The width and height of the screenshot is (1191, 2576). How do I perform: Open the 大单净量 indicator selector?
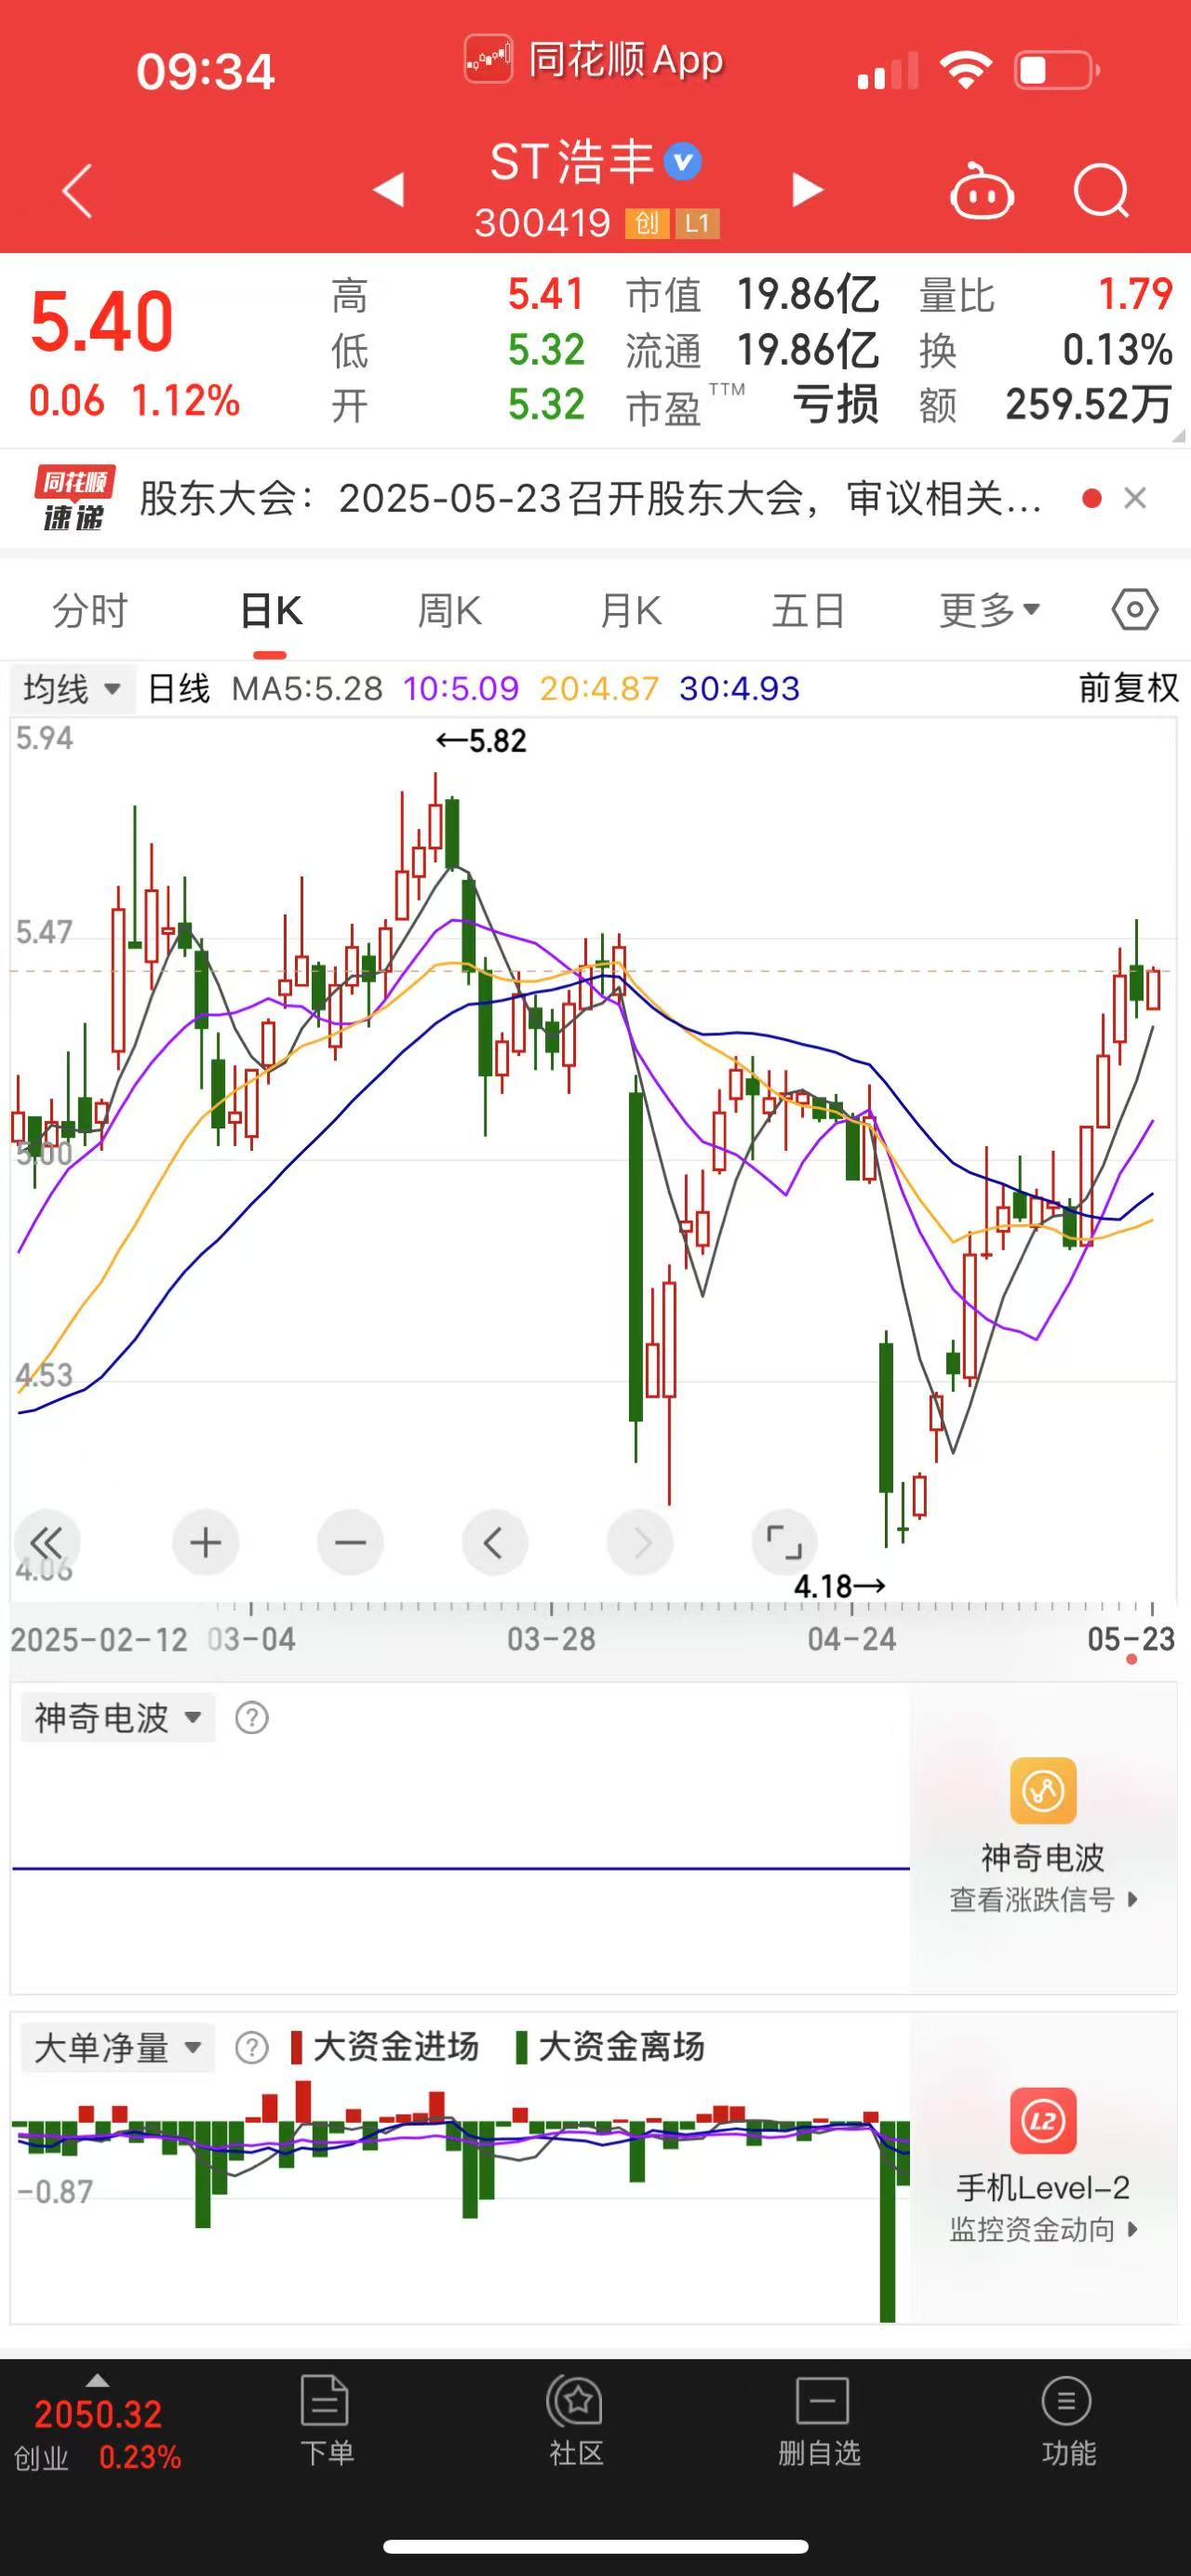click(118, 2048)
